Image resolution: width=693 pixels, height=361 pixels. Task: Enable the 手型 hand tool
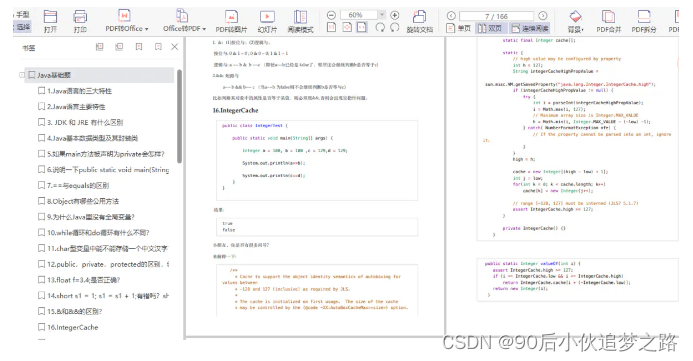[x=22, y=15]
